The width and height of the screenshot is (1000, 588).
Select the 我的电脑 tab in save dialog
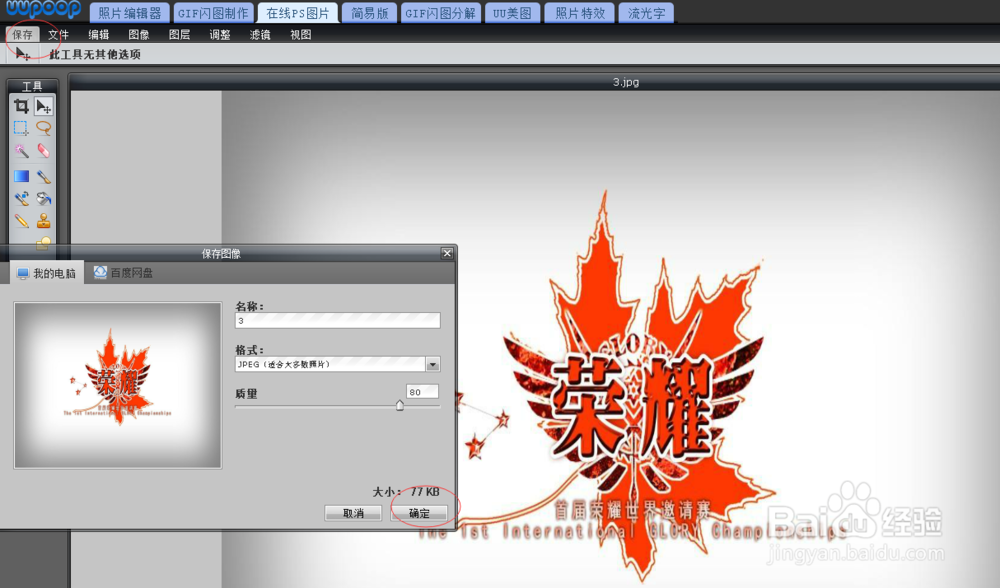click(x=47, y=274)
